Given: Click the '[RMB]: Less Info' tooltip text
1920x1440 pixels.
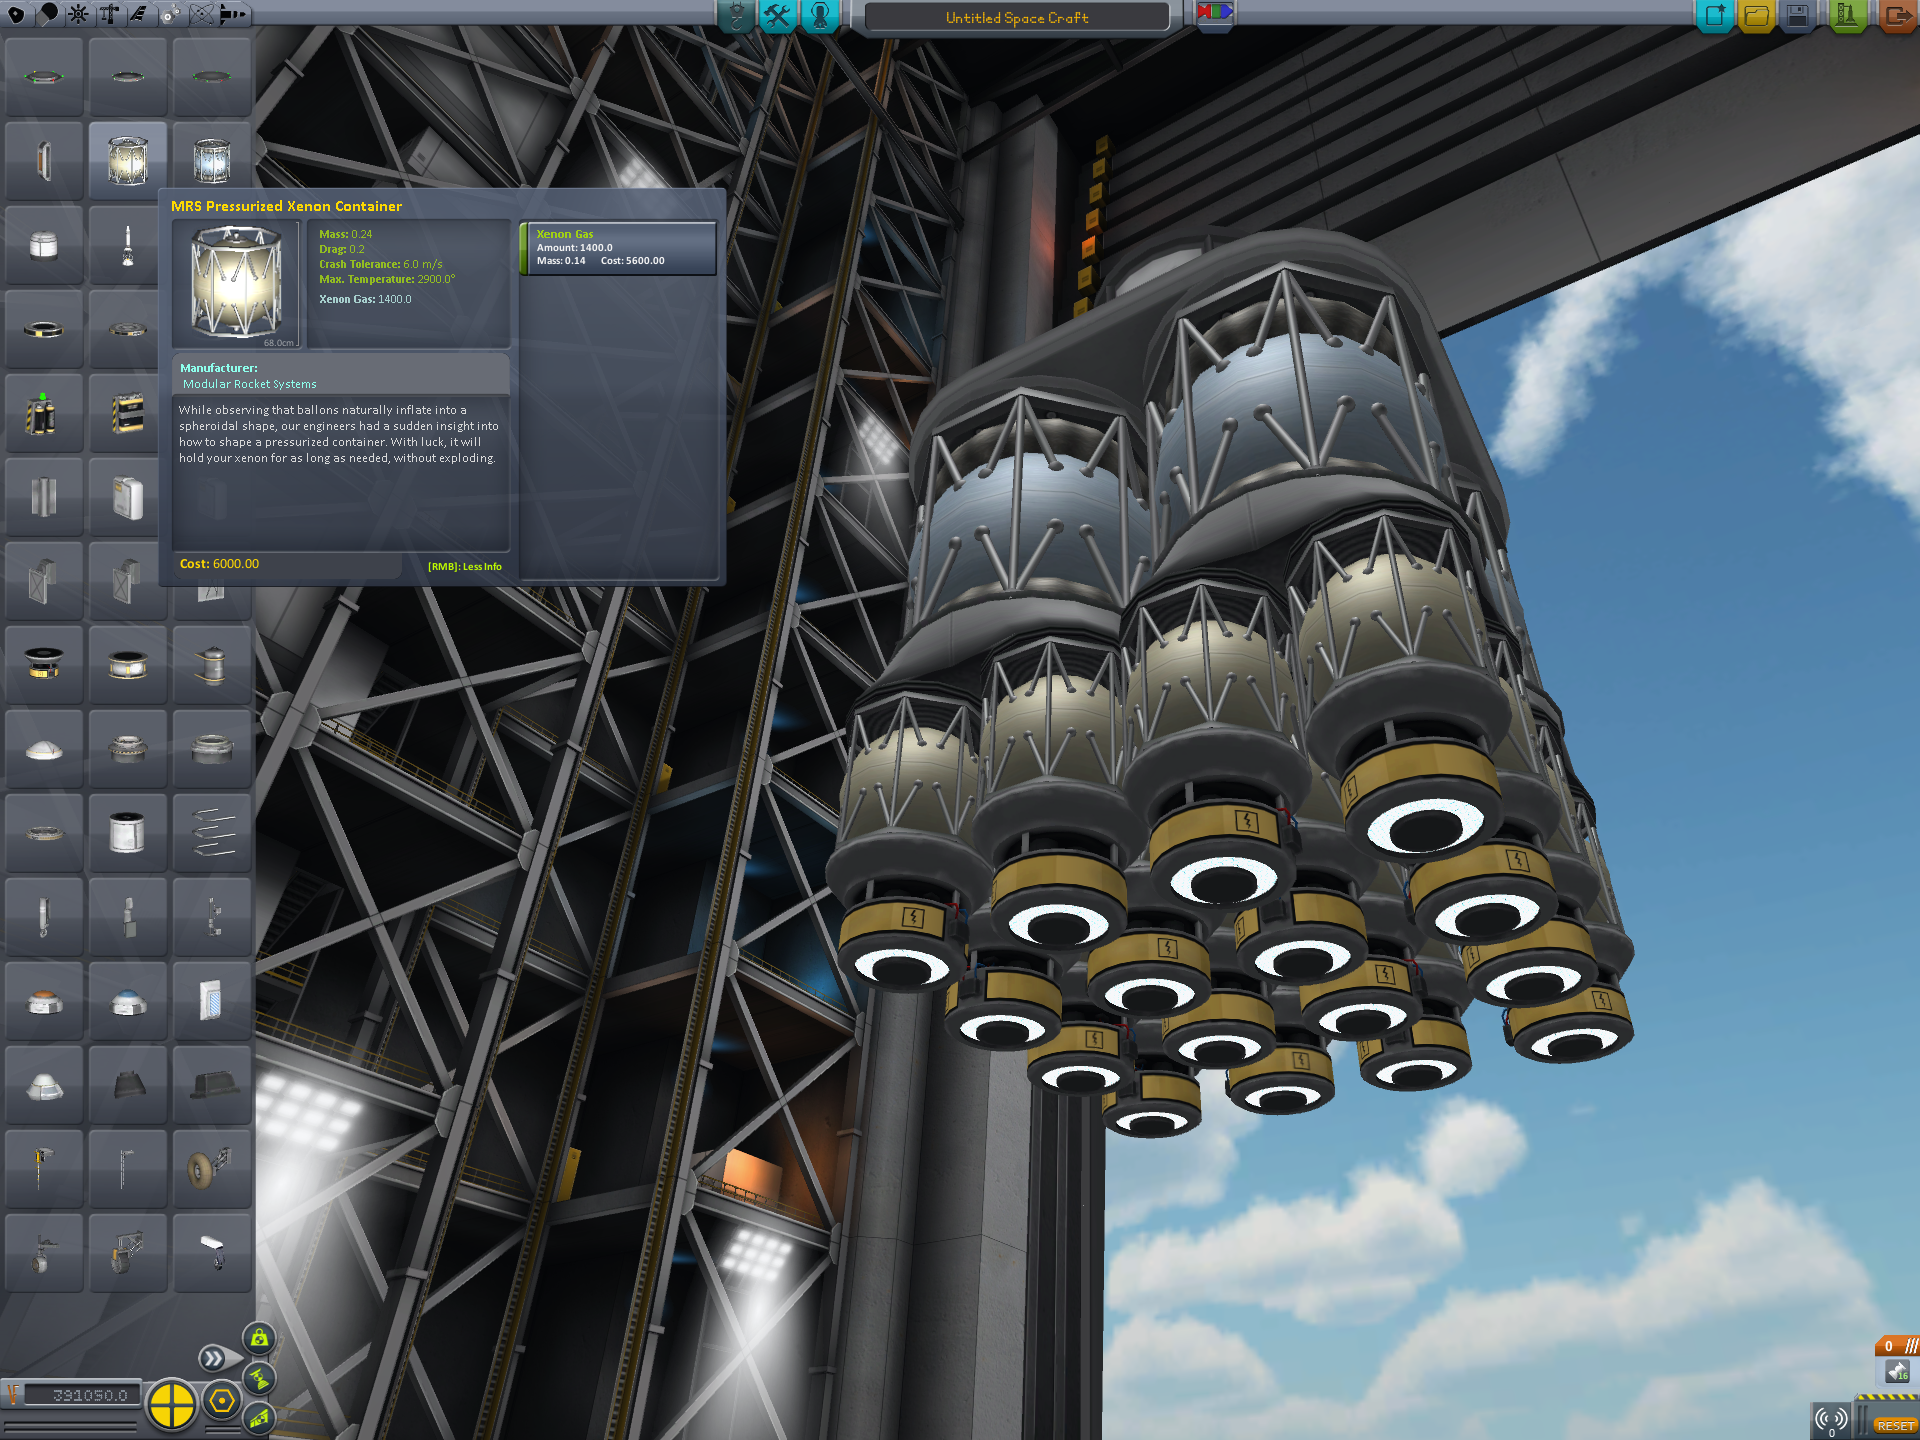Looking at the screenshot, I should pyautogui.click(x=465, y=567).
